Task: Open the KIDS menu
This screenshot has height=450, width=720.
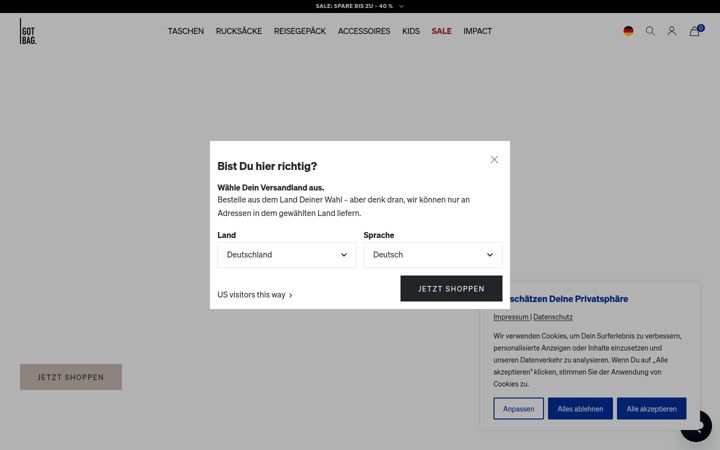Action: tap(411, 31)
